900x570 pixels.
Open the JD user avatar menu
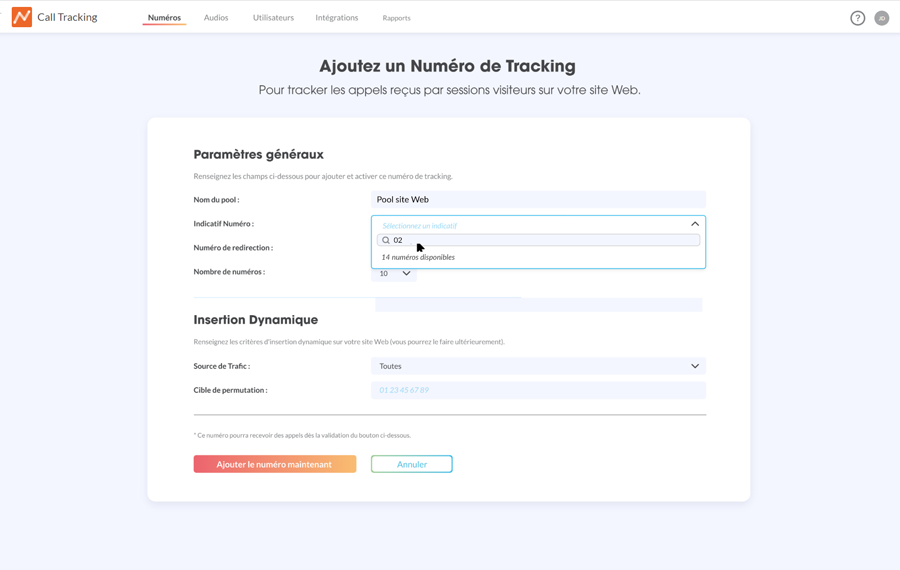[881, 18]
